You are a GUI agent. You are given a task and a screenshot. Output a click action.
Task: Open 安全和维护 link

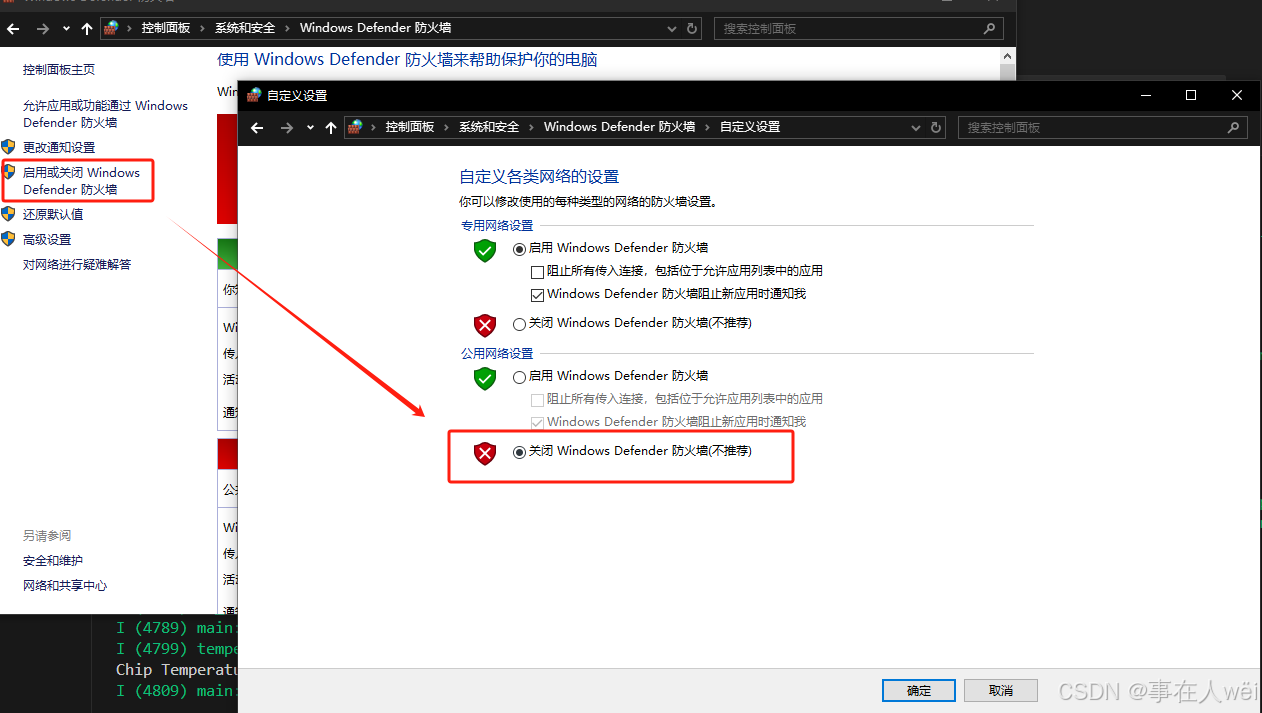tap(53, 561)
